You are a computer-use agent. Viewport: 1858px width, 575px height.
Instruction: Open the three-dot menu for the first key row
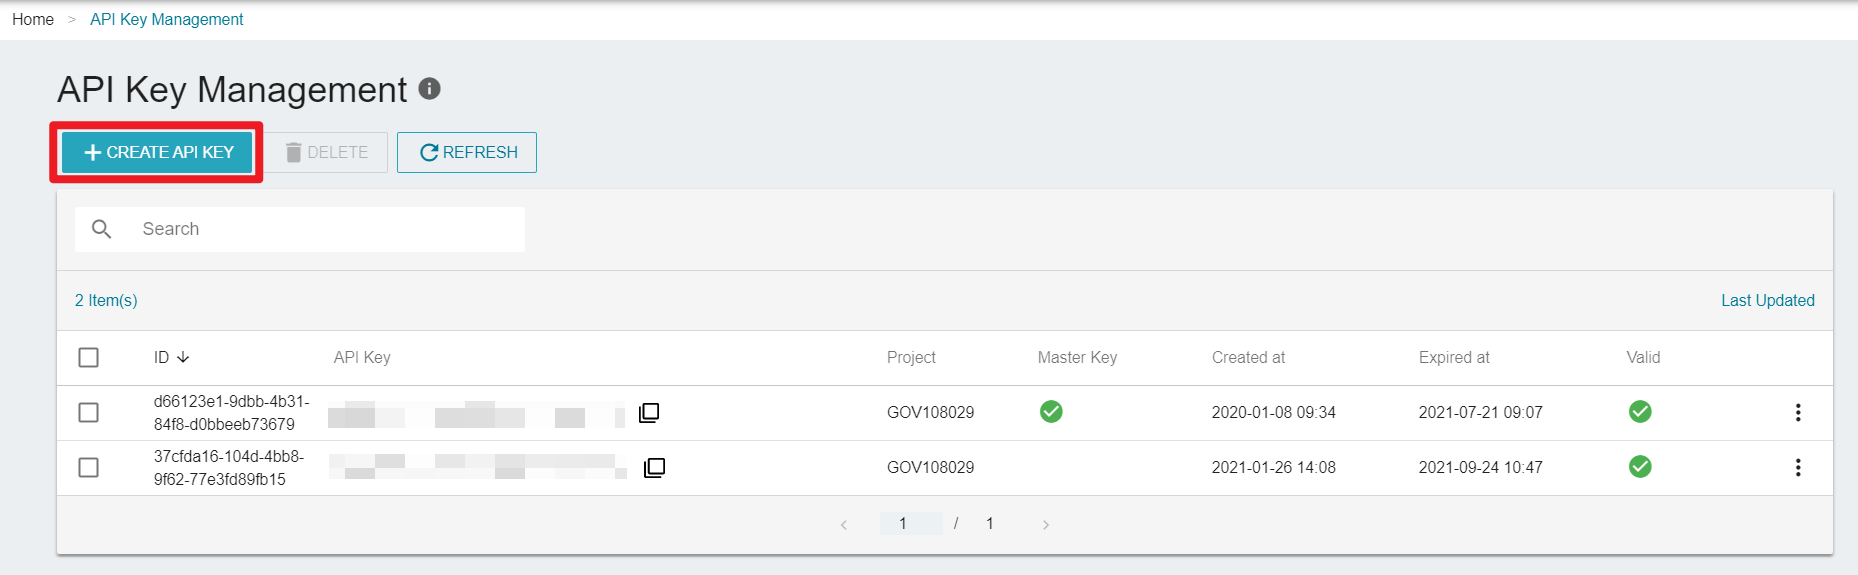pyautogui.click(x=1797, y=412)
